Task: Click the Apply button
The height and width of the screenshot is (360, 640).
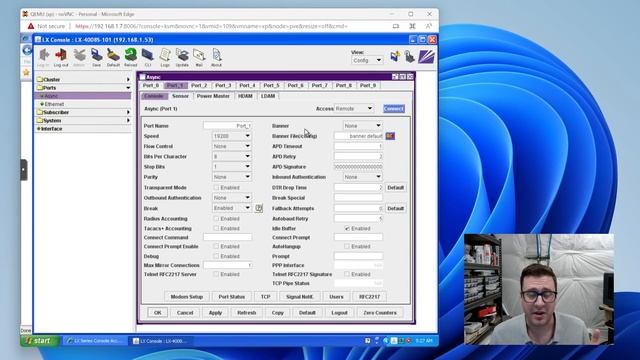Action: point(215,313)
